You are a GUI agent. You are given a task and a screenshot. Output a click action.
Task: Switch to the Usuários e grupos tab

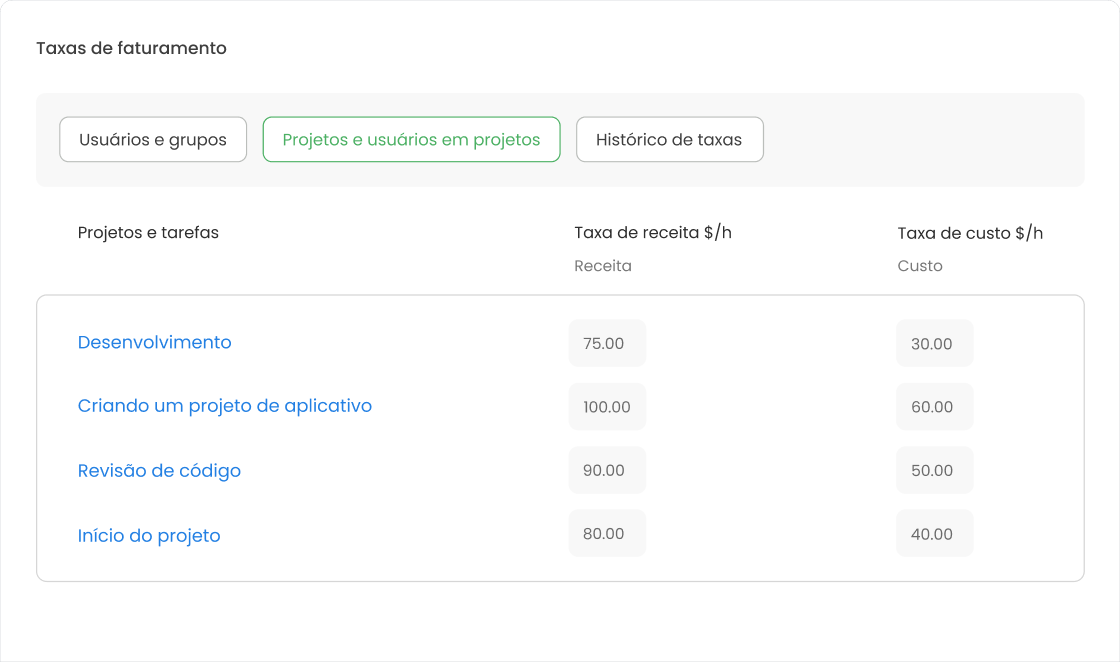153,140
